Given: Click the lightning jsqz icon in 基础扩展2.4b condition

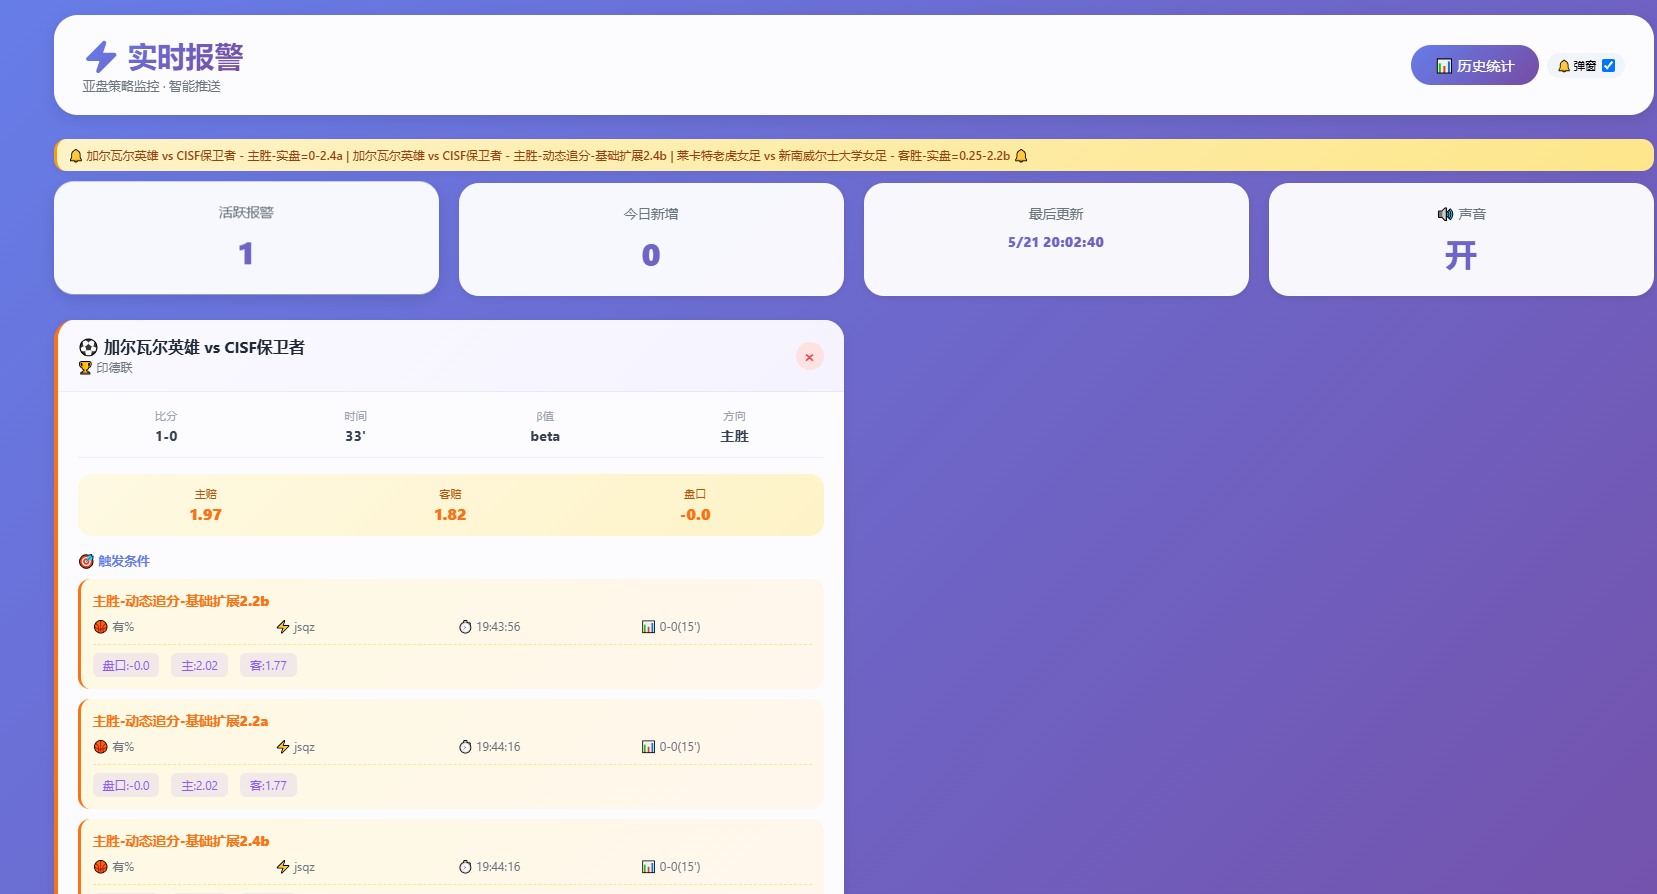Looking at the screenshot, I should [x=283, y=867].
